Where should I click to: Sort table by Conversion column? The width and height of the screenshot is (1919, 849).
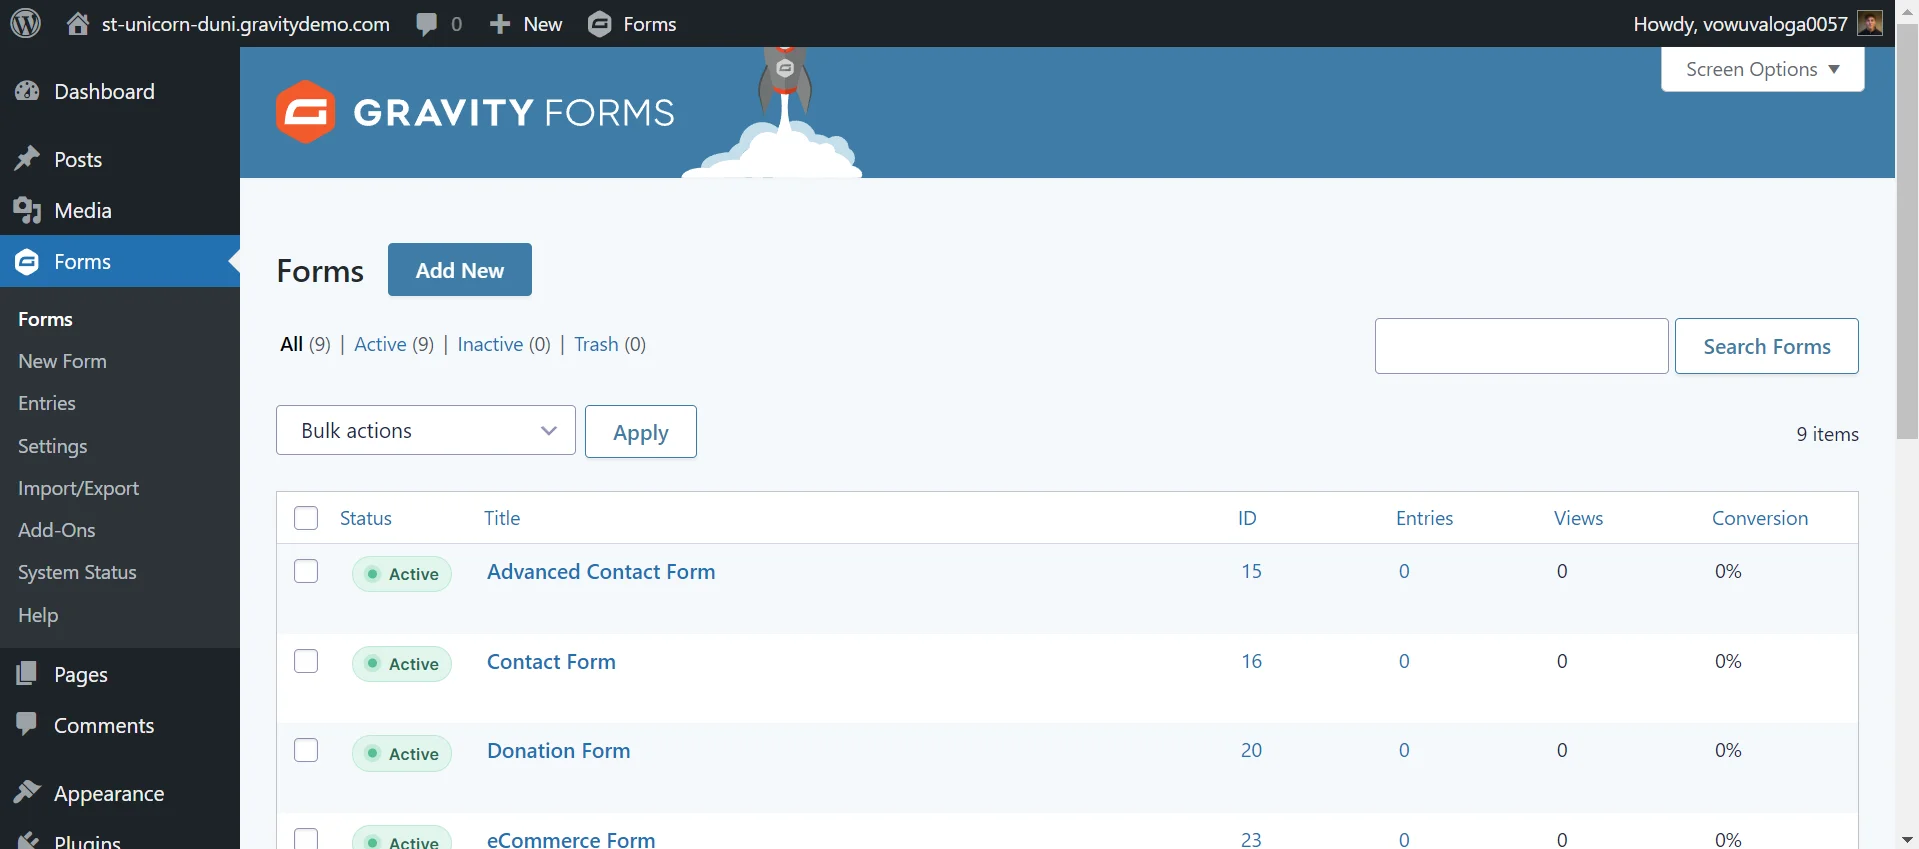[x=1760, y=518]
